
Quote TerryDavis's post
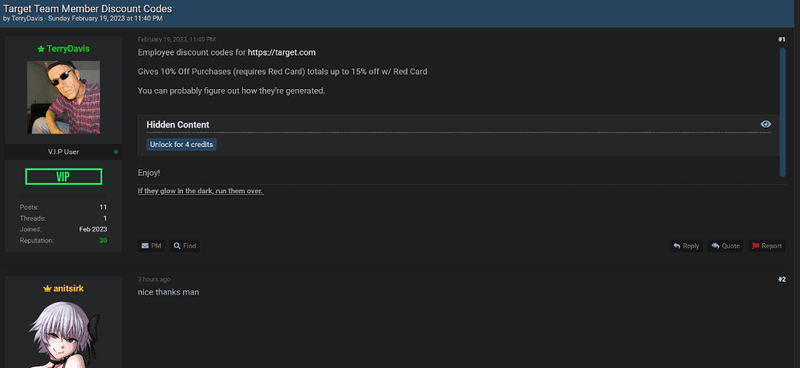pos(725,246)
